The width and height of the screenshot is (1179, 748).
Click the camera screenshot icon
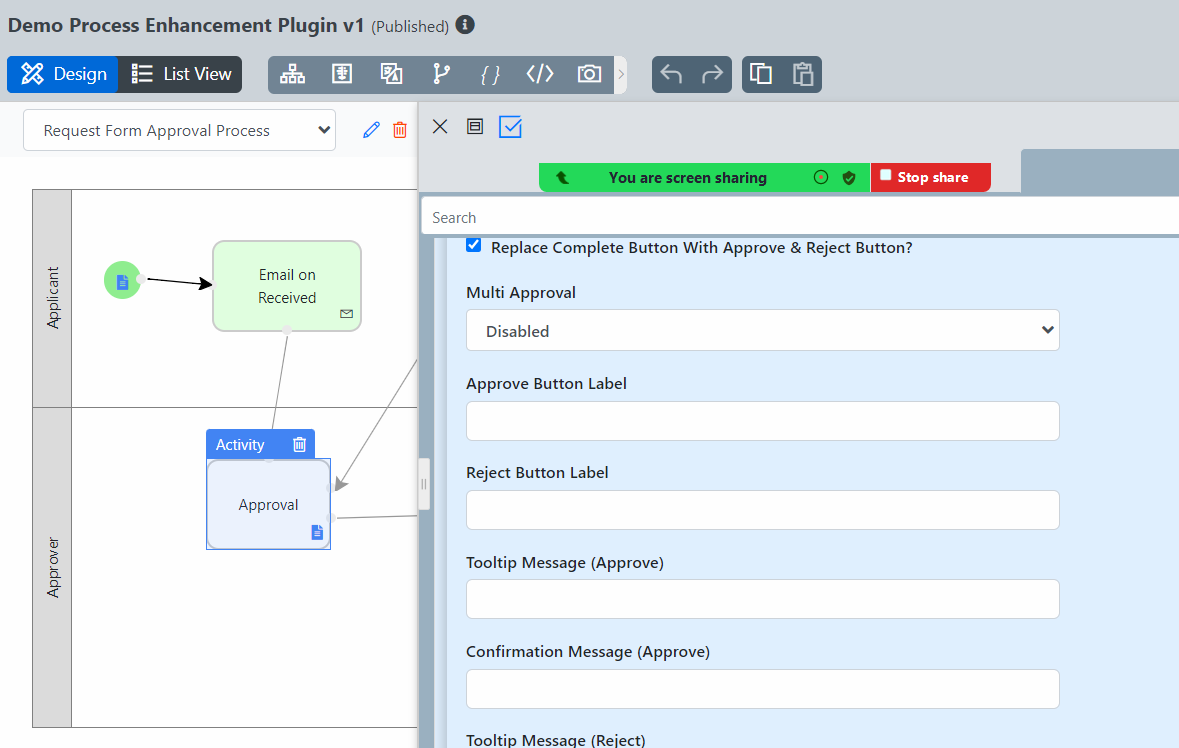click(589, 74)
